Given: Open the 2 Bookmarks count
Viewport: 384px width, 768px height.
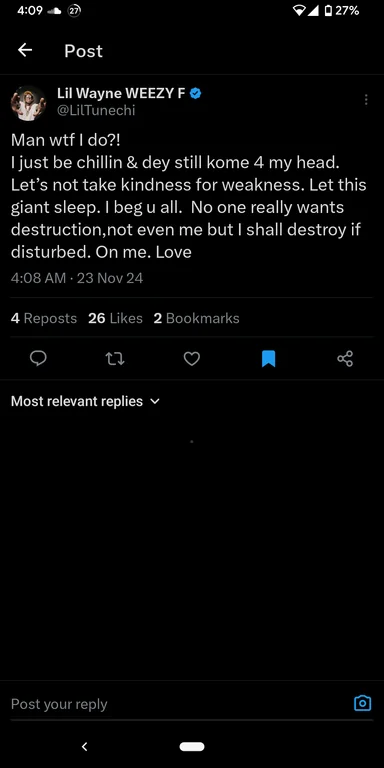Looking at the screenshot, I should 196,318.
